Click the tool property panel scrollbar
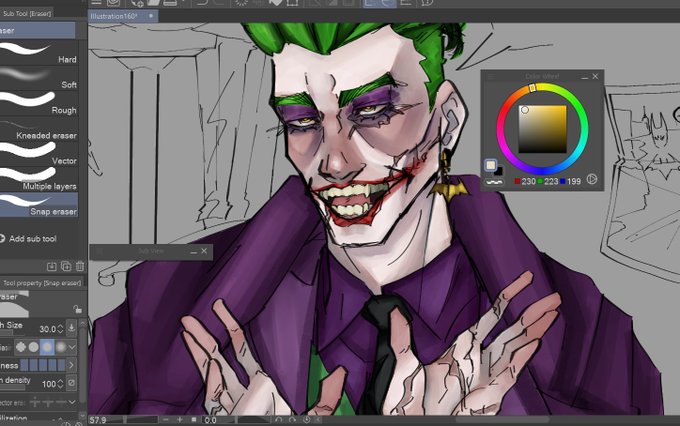Screen dimensions: 680x426 tap(82, 364)
